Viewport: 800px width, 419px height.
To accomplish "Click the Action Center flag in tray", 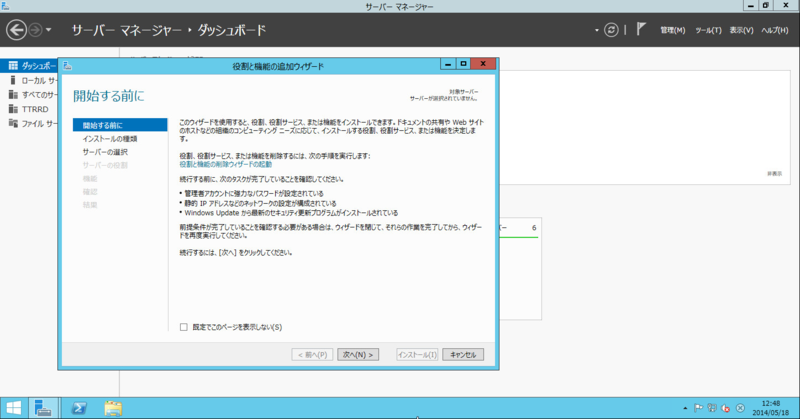I will 698,408.
